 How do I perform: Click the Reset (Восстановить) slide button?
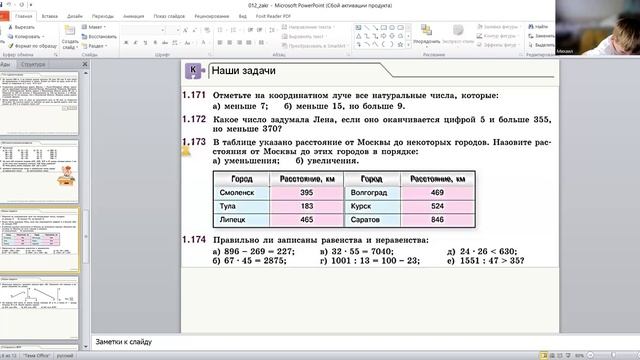click(x=99, y=36)
